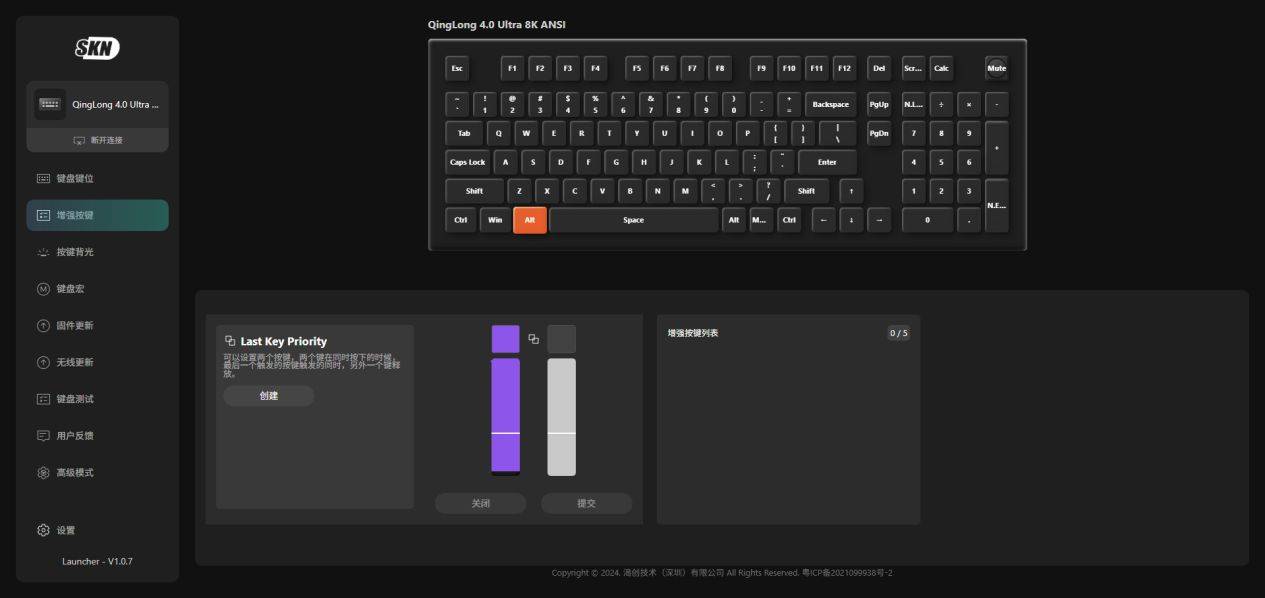Viewport: 1265px width, 598px height.
Task: Click the purple first key slot
Action: coord(505,339)
